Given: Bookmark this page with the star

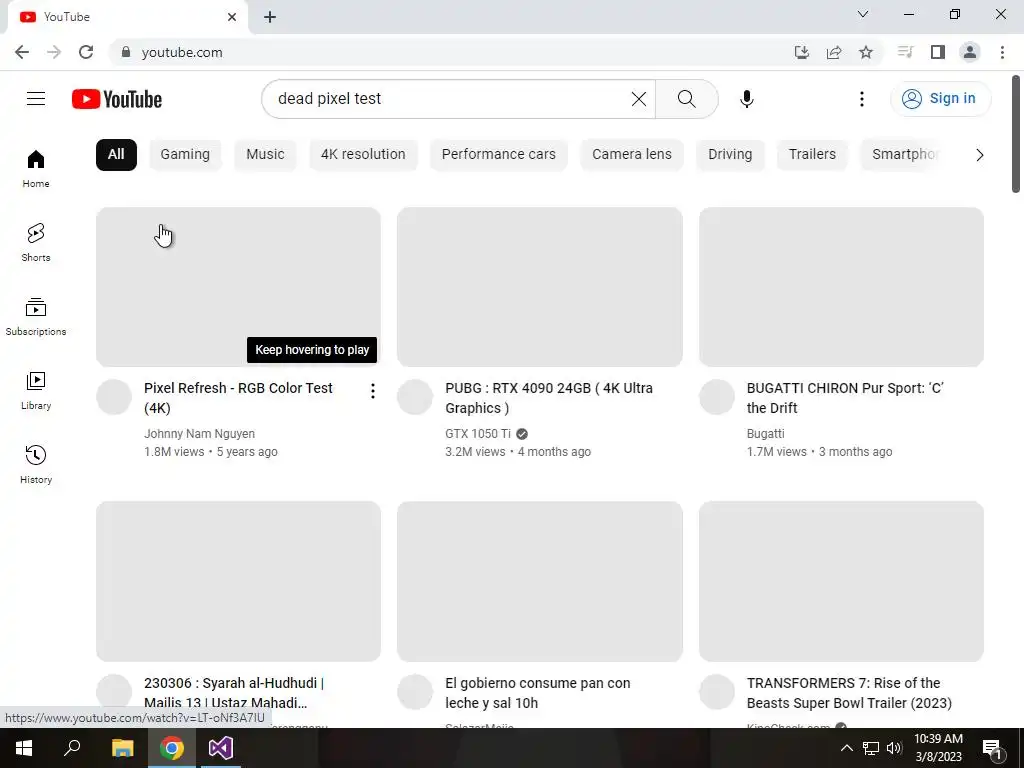Looking at the screenshot, I should pyautogui.click(x=865, y=52).
